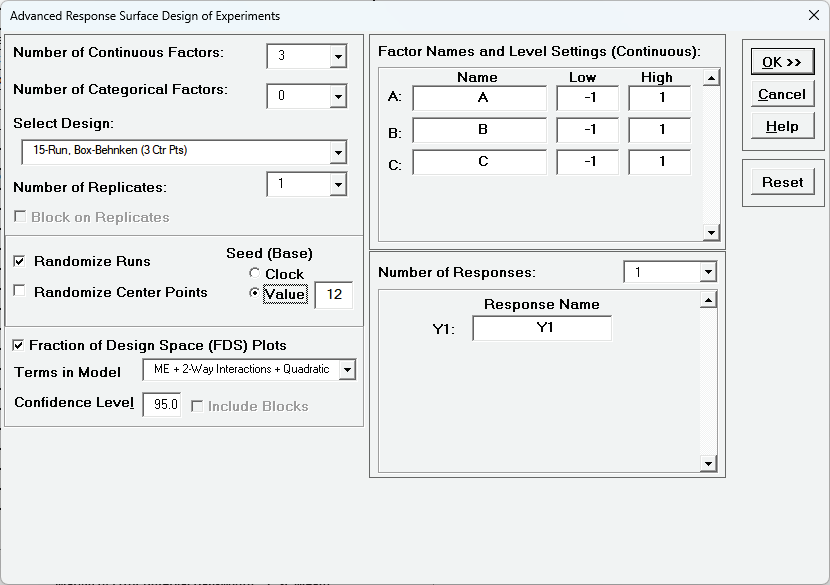Toggle the Randomize Runs checkbox

[20, 261]
